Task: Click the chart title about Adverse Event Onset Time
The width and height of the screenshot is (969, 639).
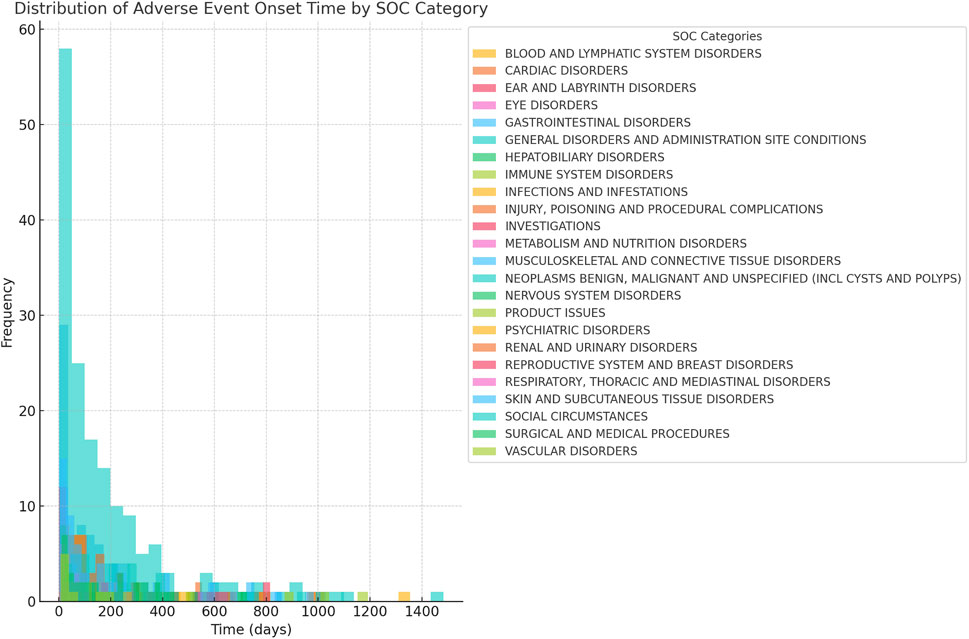Action: pos(251,9)
